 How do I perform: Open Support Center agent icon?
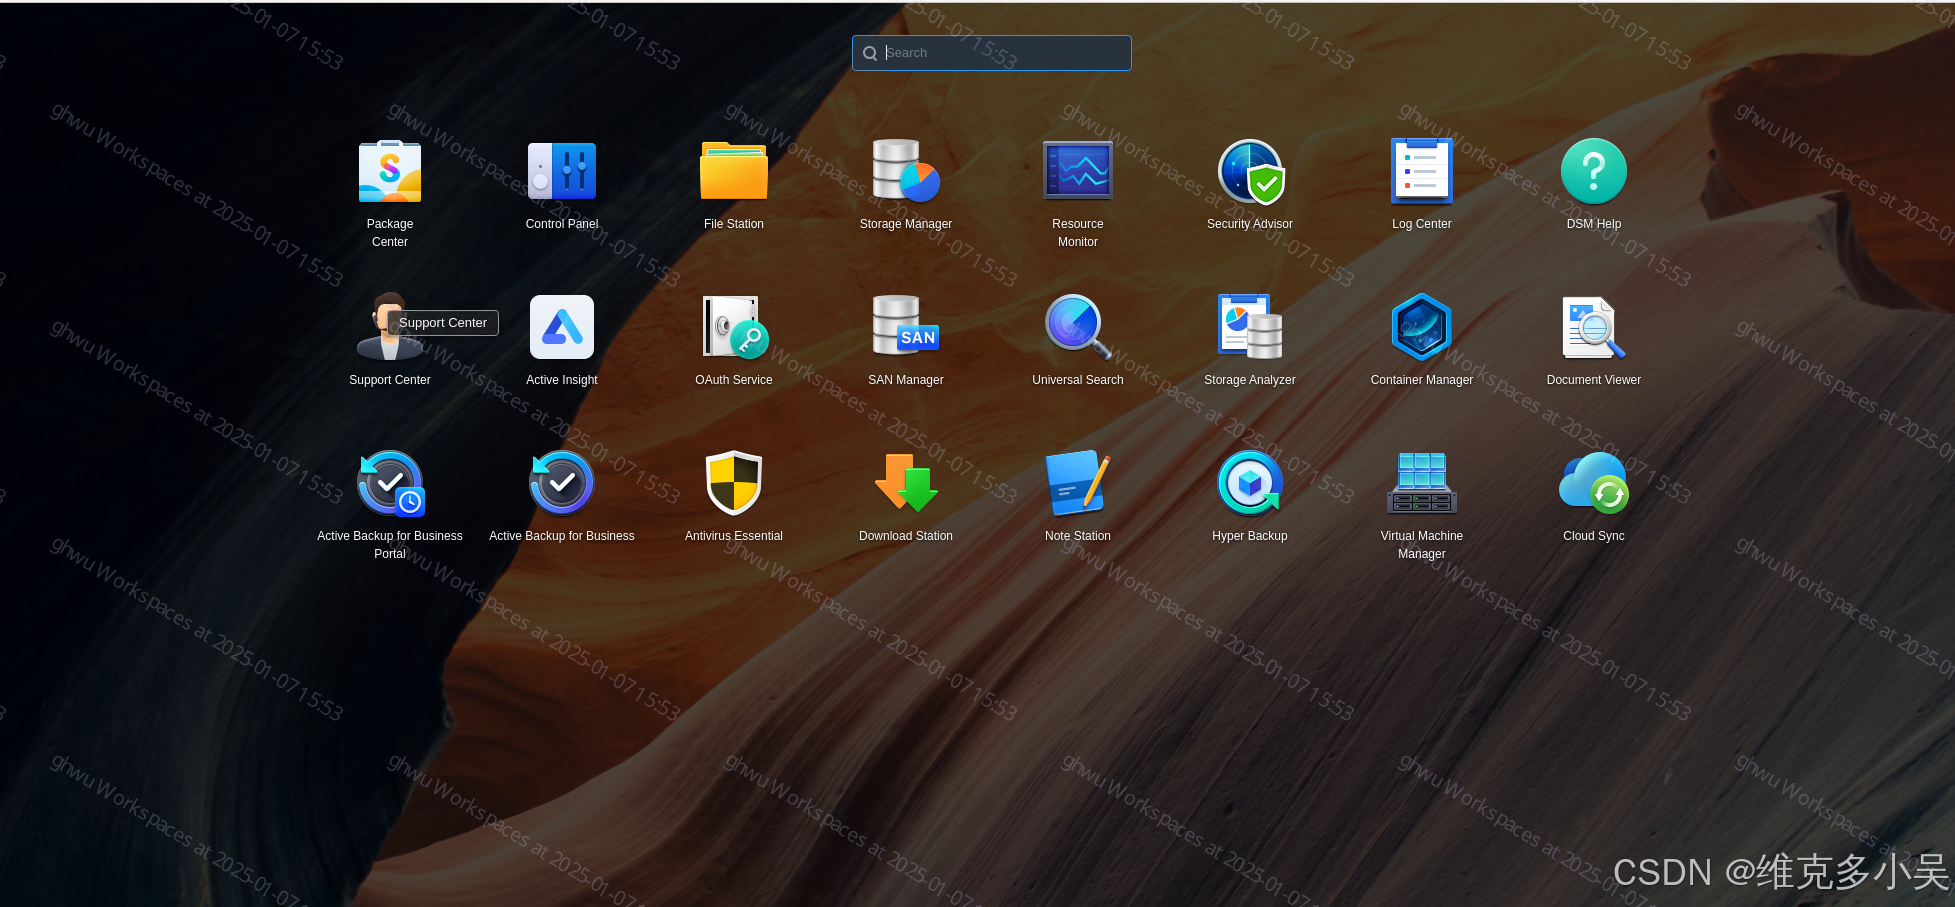[390, 327]
